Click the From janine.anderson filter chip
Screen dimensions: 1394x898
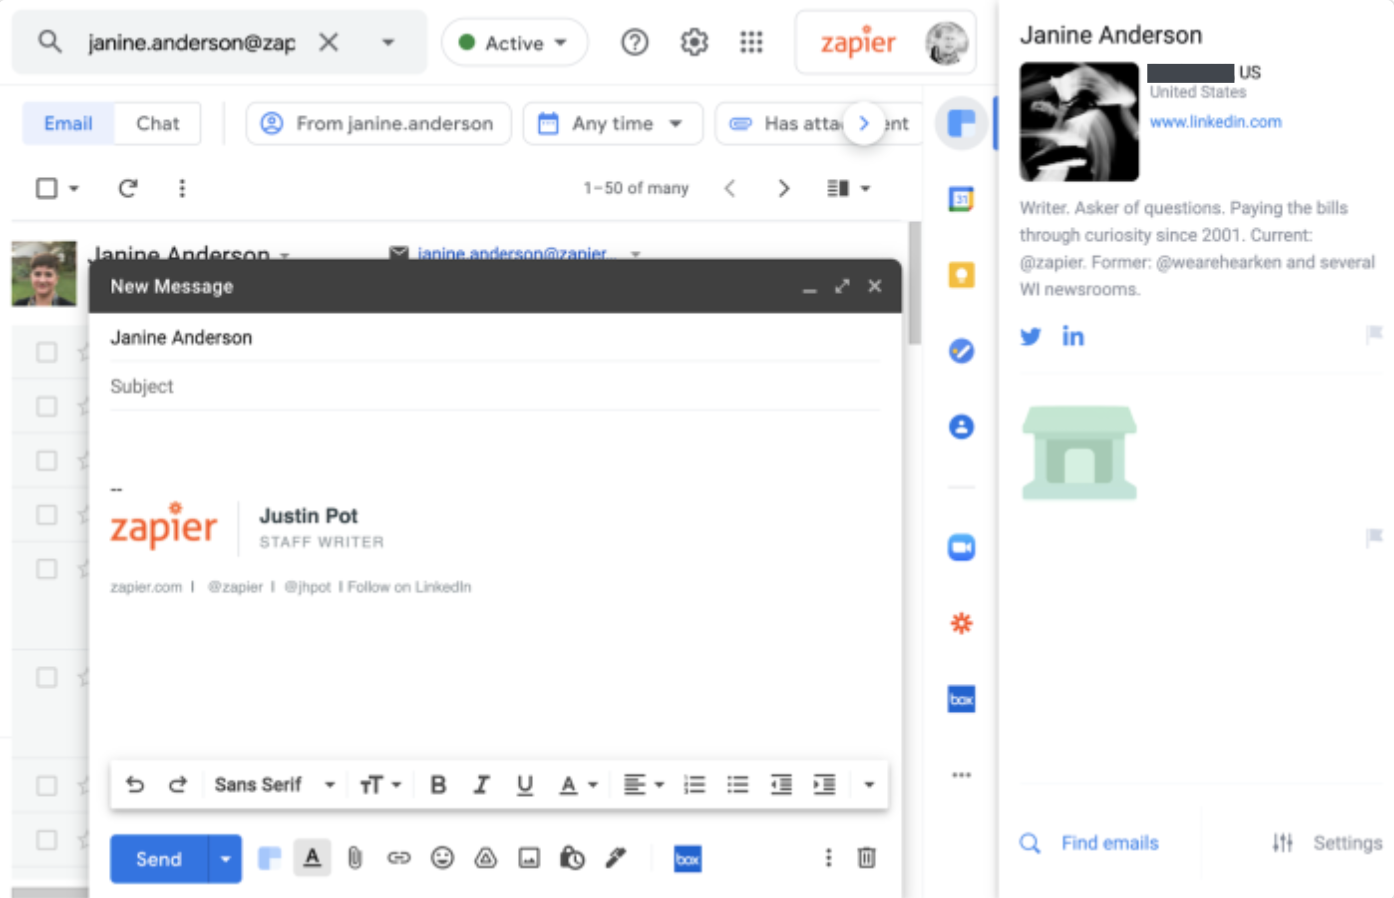[378, 123]
